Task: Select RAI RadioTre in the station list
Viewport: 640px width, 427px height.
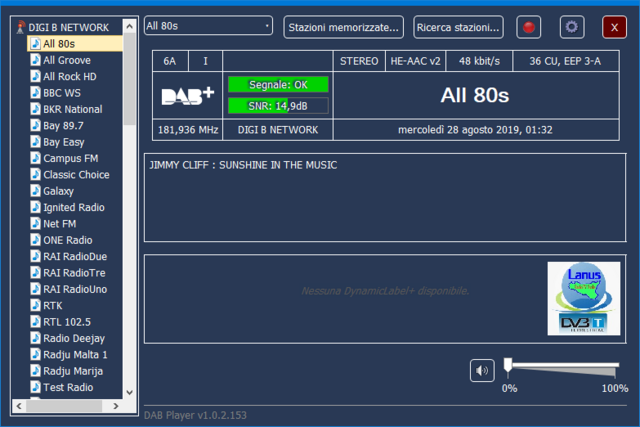Action: point(74,273)
